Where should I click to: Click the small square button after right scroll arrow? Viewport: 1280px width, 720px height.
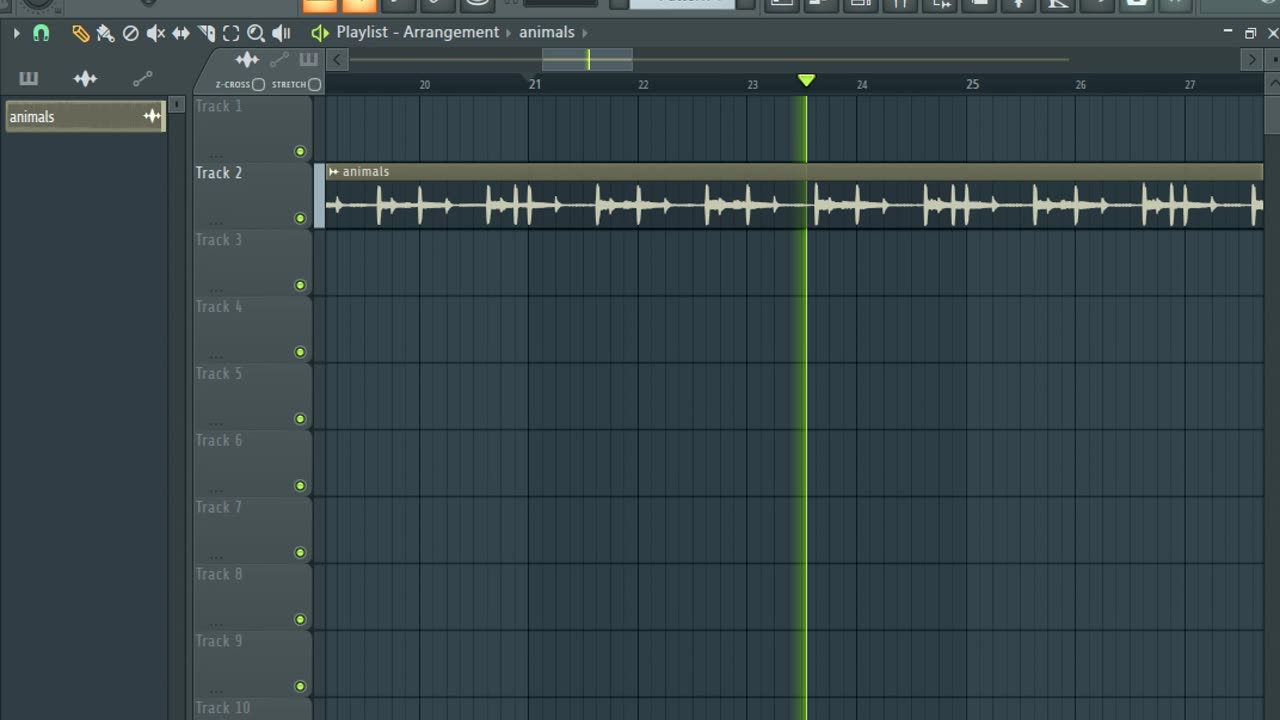pyautogui.click(x=1273, y=60)
